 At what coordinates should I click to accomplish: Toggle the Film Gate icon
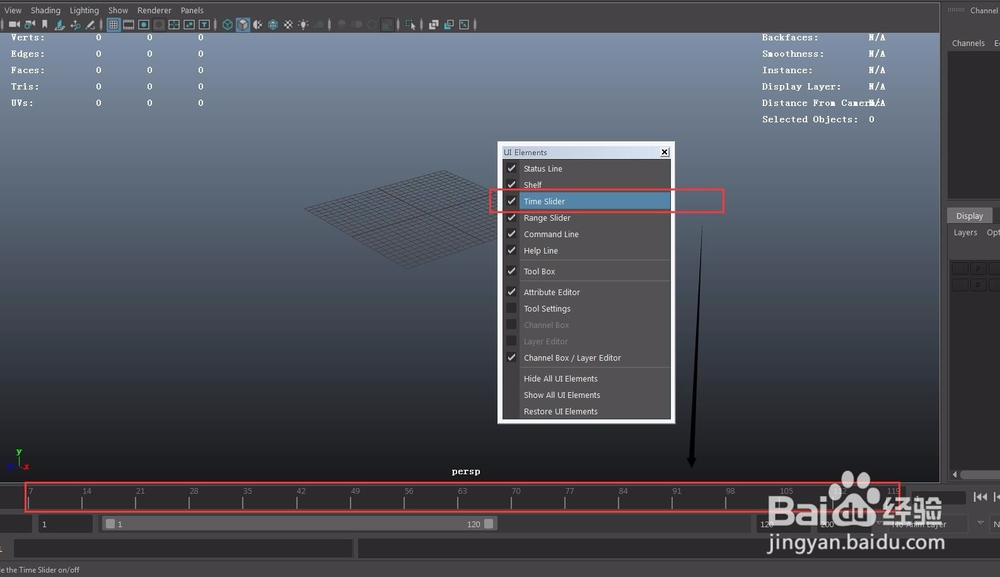128,24
